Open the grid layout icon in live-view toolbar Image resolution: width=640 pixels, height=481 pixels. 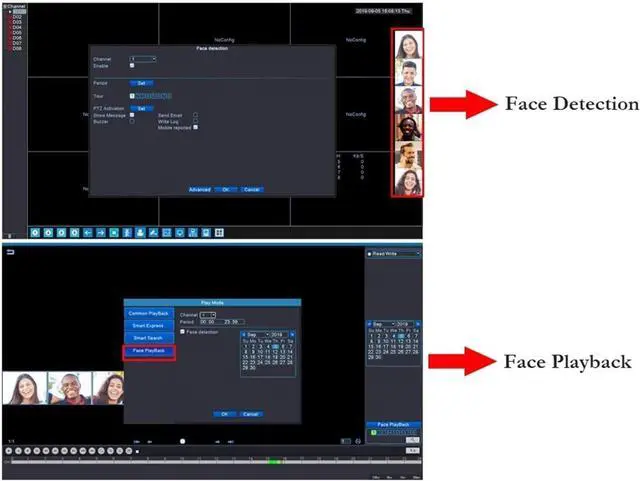tap(219, 232)
